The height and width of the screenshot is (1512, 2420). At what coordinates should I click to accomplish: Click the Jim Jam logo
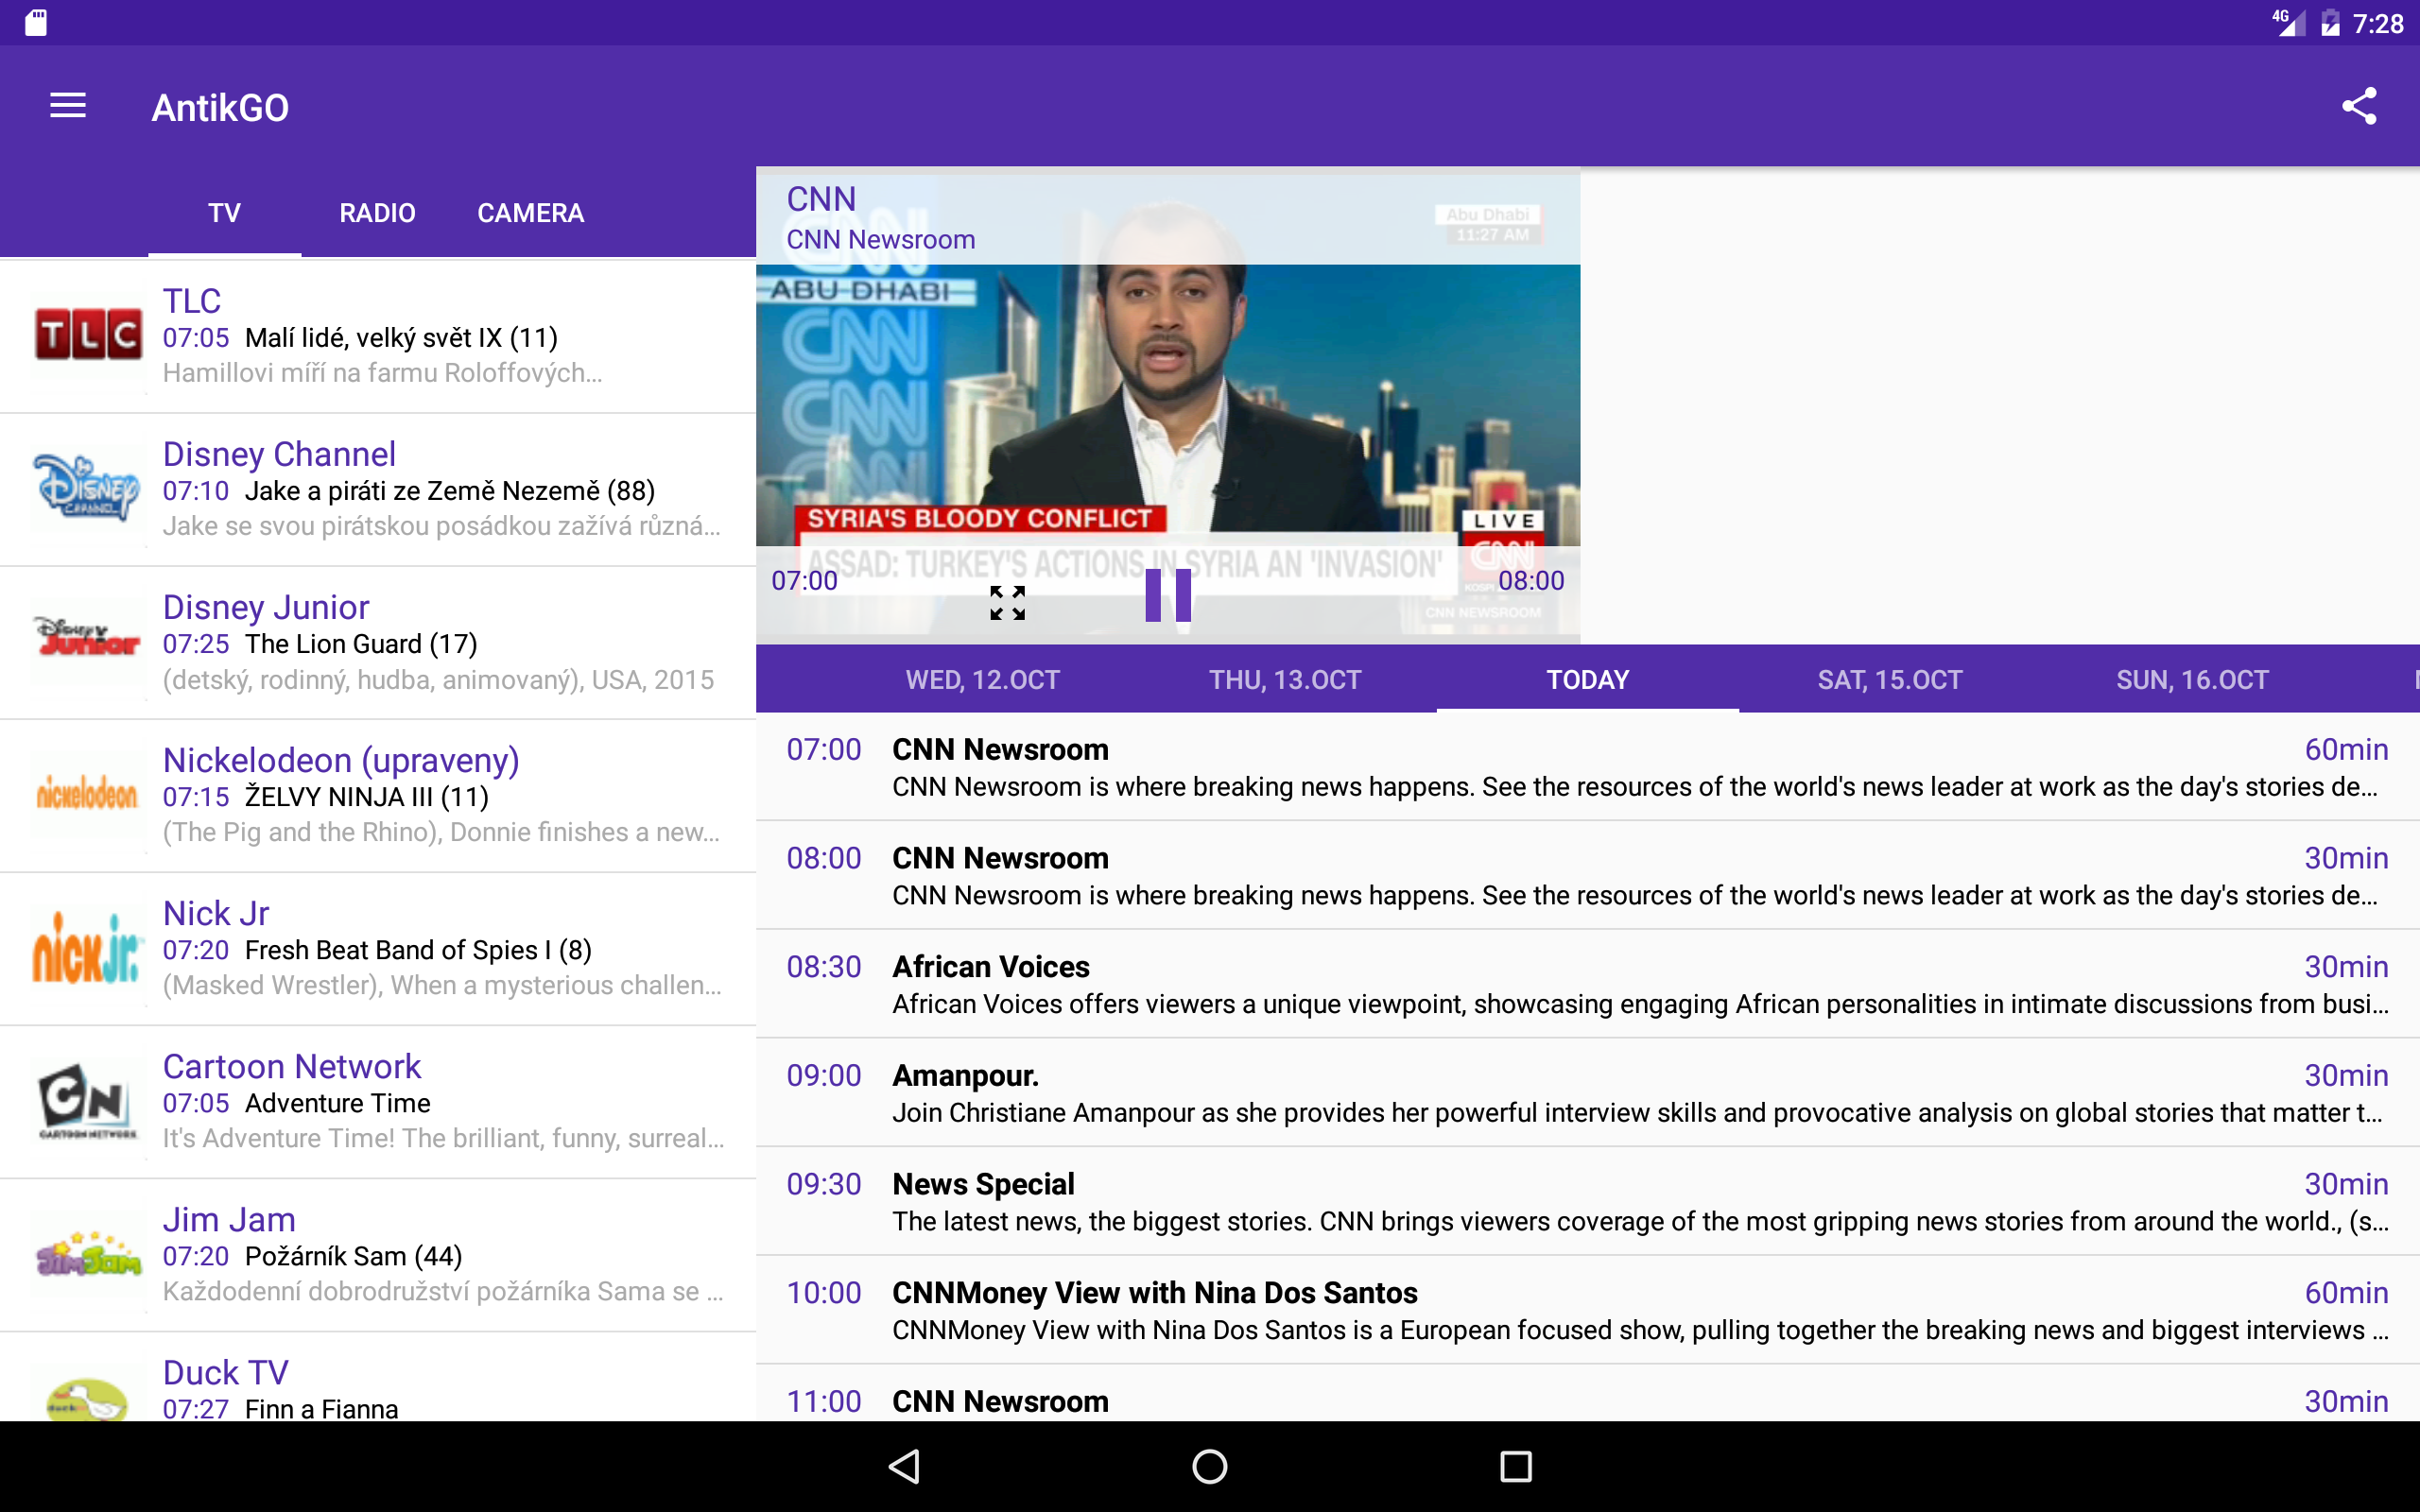(88, 1254)
